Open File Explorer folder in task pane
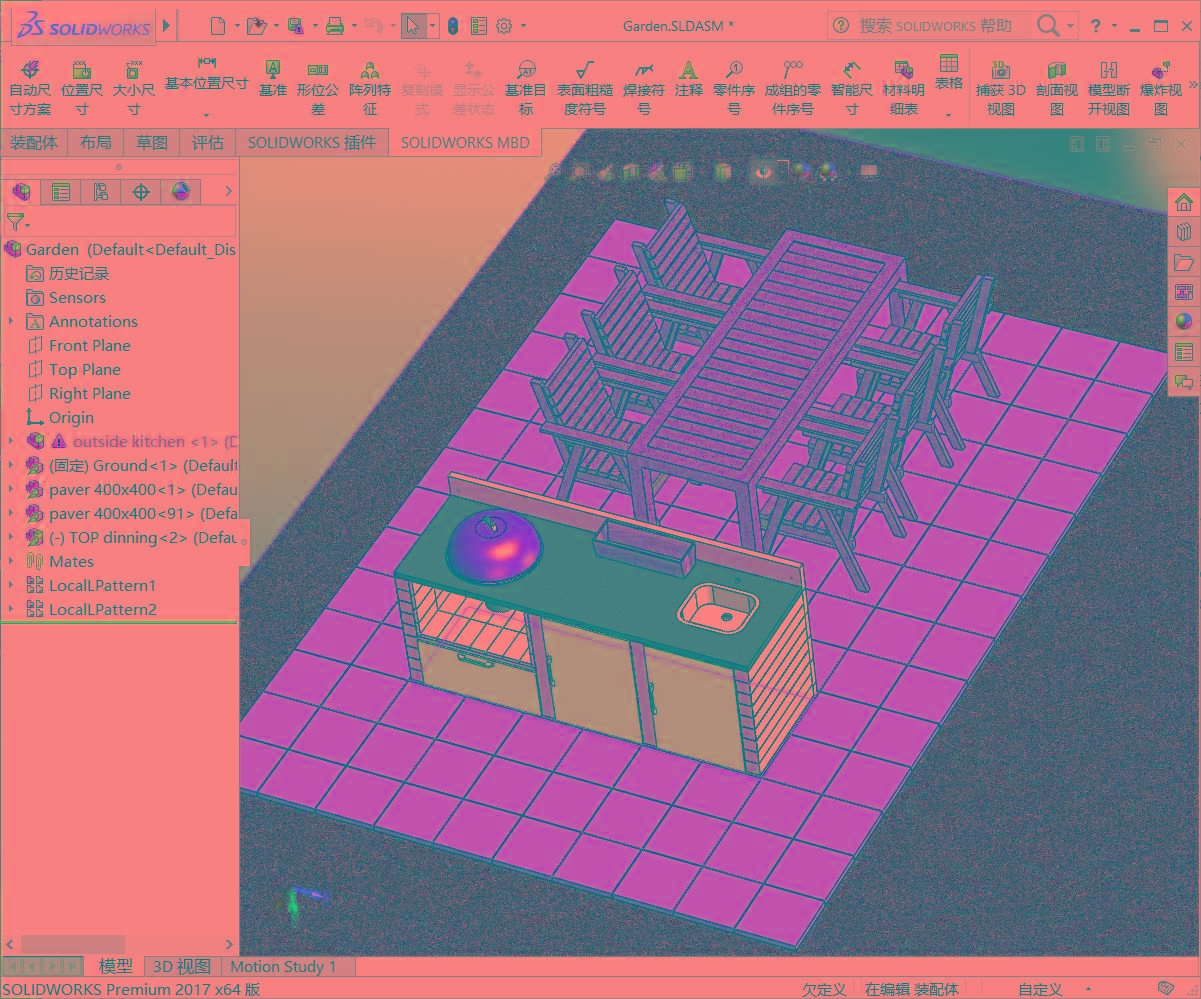 1184,263
